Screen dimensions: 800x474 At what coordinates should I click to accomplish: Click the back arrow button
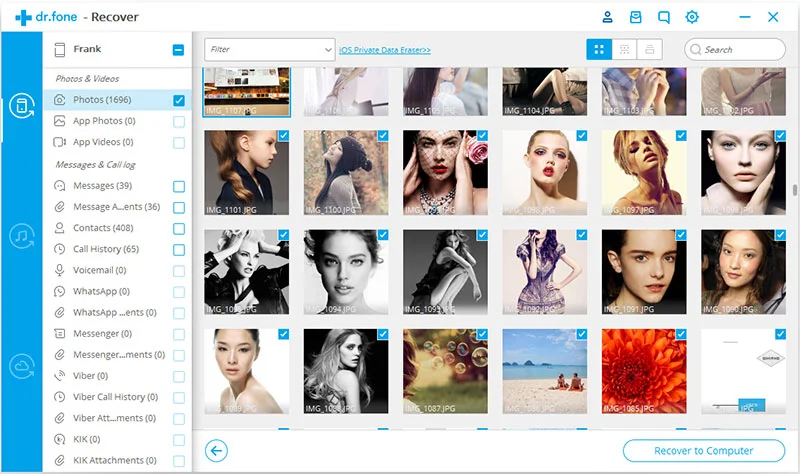coord(216,451)
